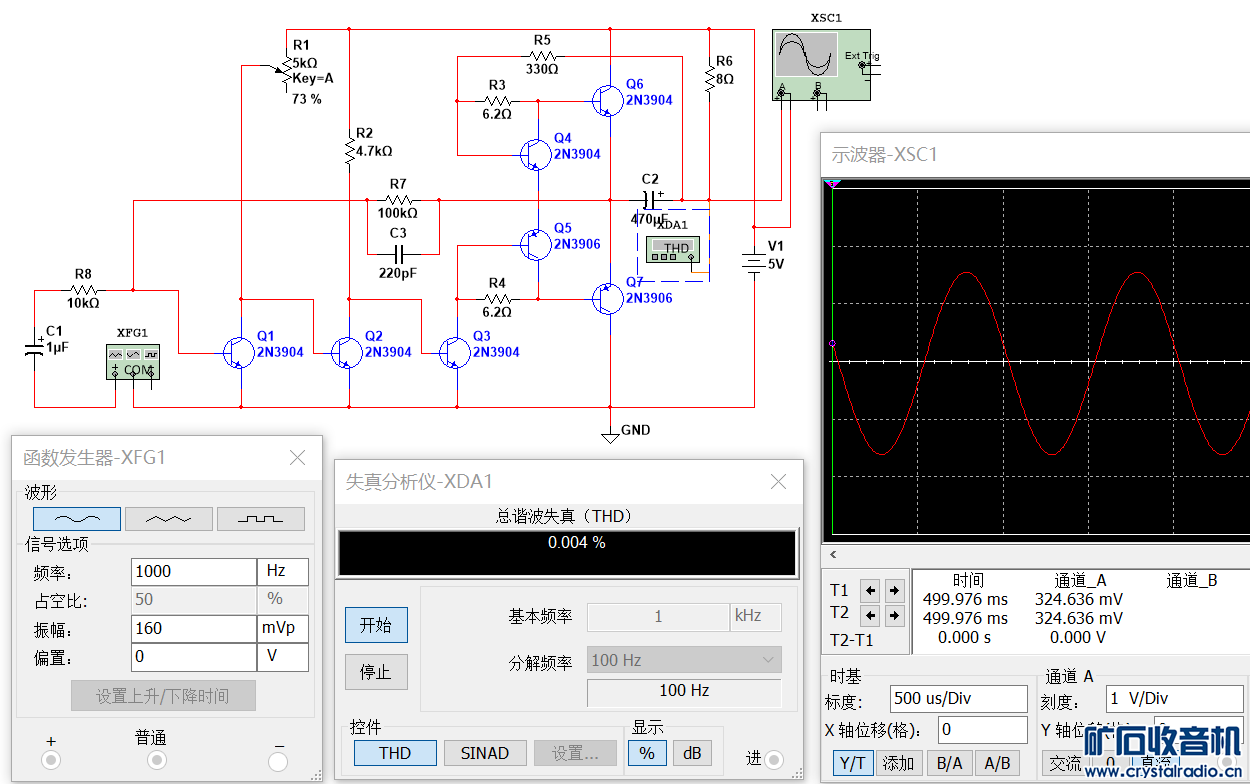Click 开始 to start distortion analysis
Viewport: 1250px width, 784px height.
tap(376, 625)
